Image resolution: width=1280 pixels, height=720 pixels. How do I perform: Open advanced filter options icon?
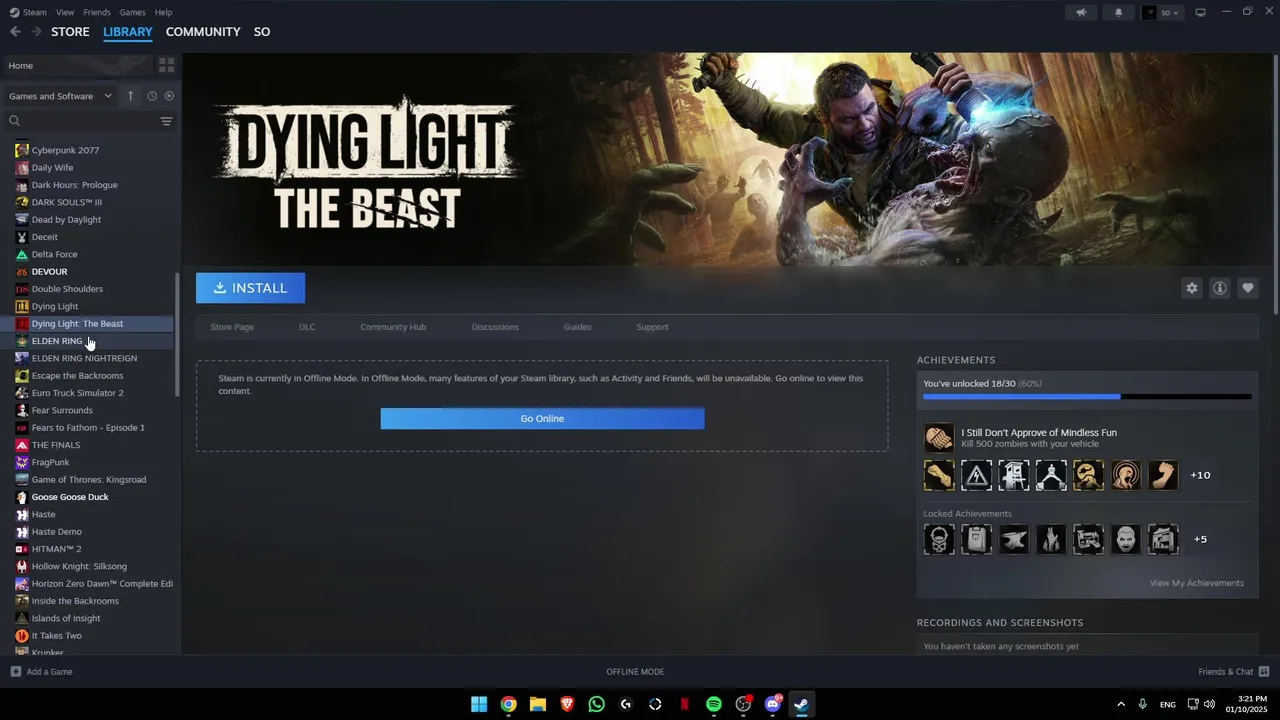(166, 121)
